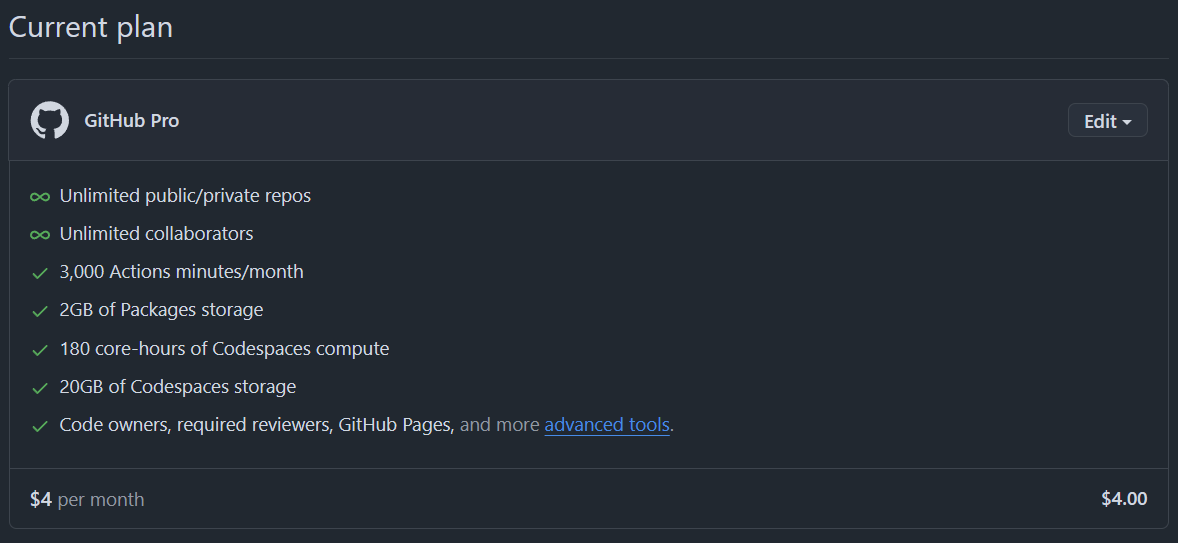
Task: Click the Unlimited collaborators feature text
Action: pyautogui.click(x=156, y=234)
